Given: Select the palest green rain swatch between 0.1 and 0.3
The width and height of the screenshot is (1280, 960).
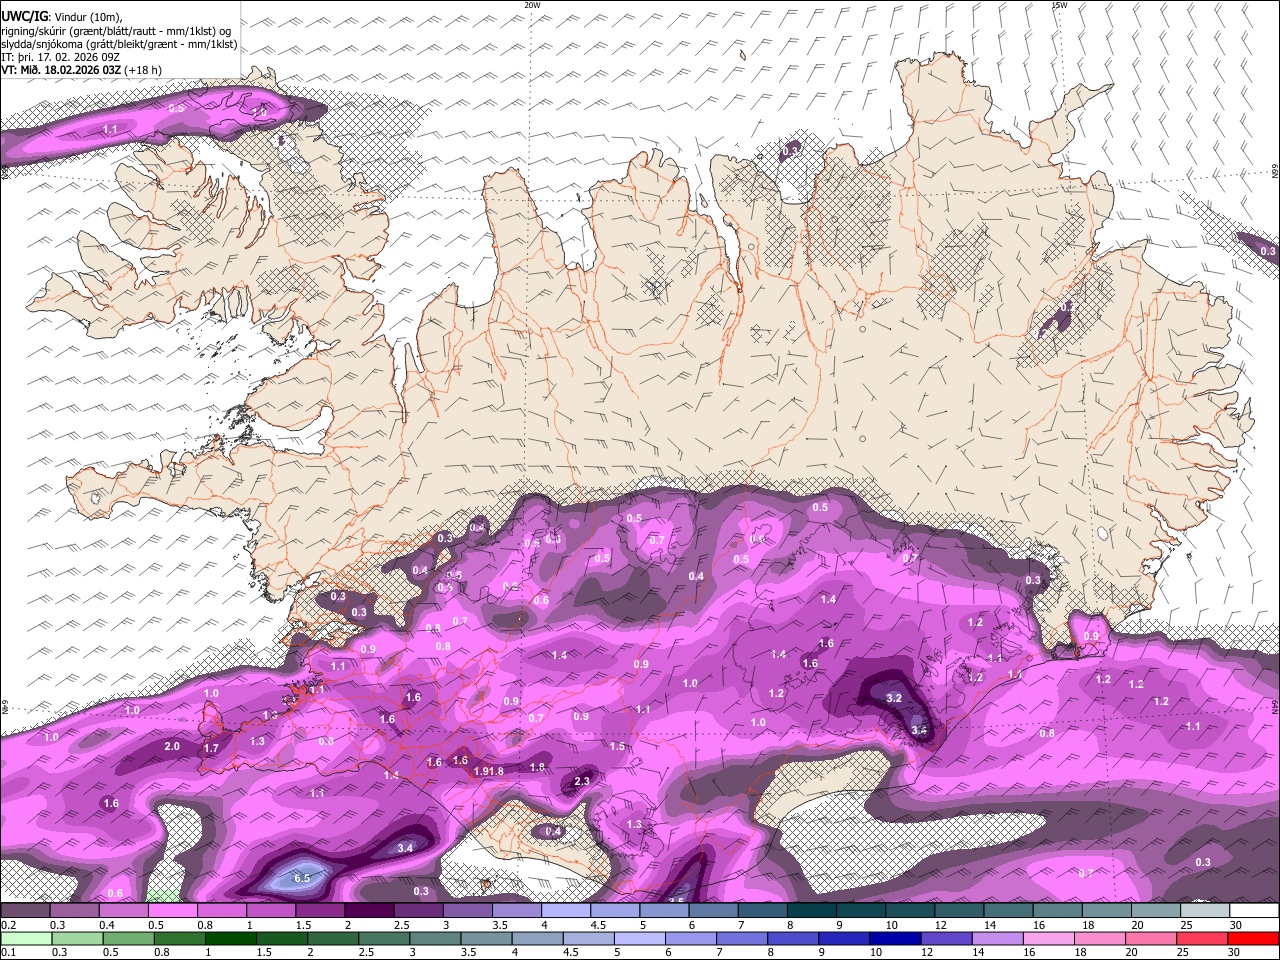Looking at the screenshot, I should click(26, 938).
